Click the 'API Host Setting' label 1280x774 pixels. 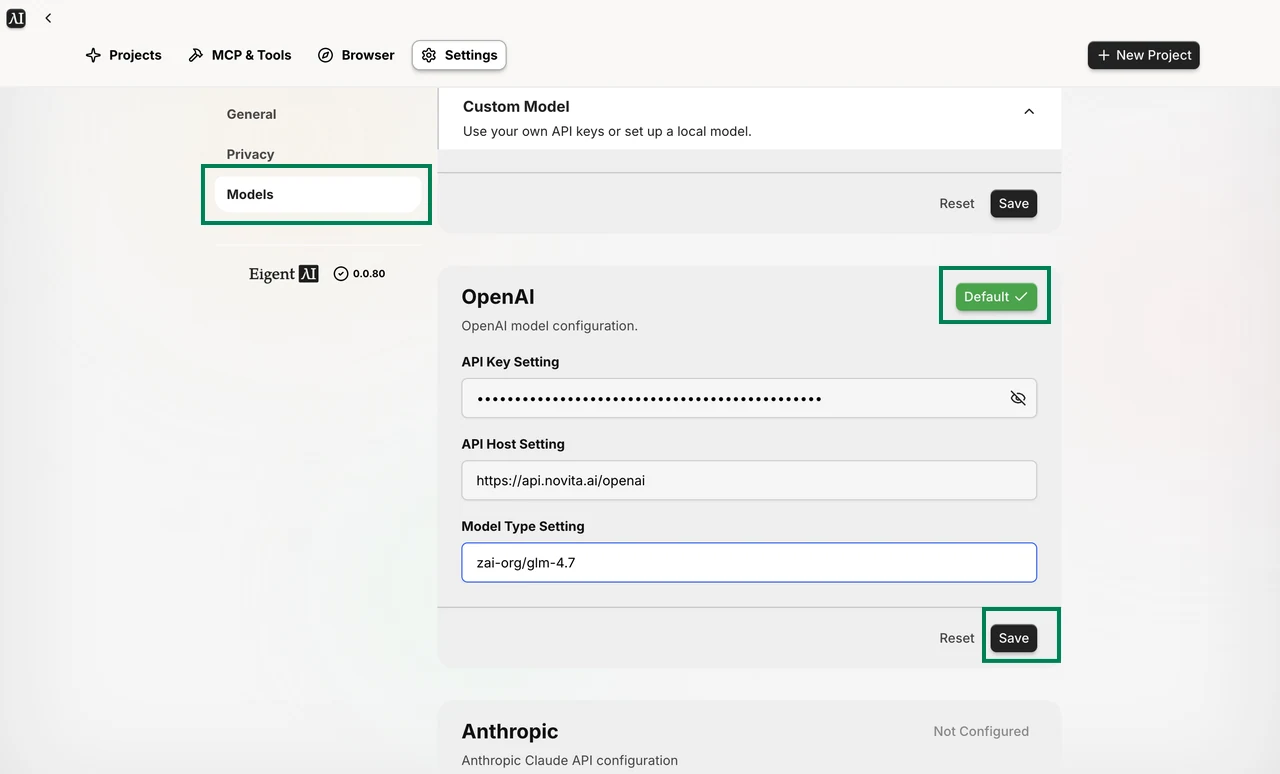(513, 444)
